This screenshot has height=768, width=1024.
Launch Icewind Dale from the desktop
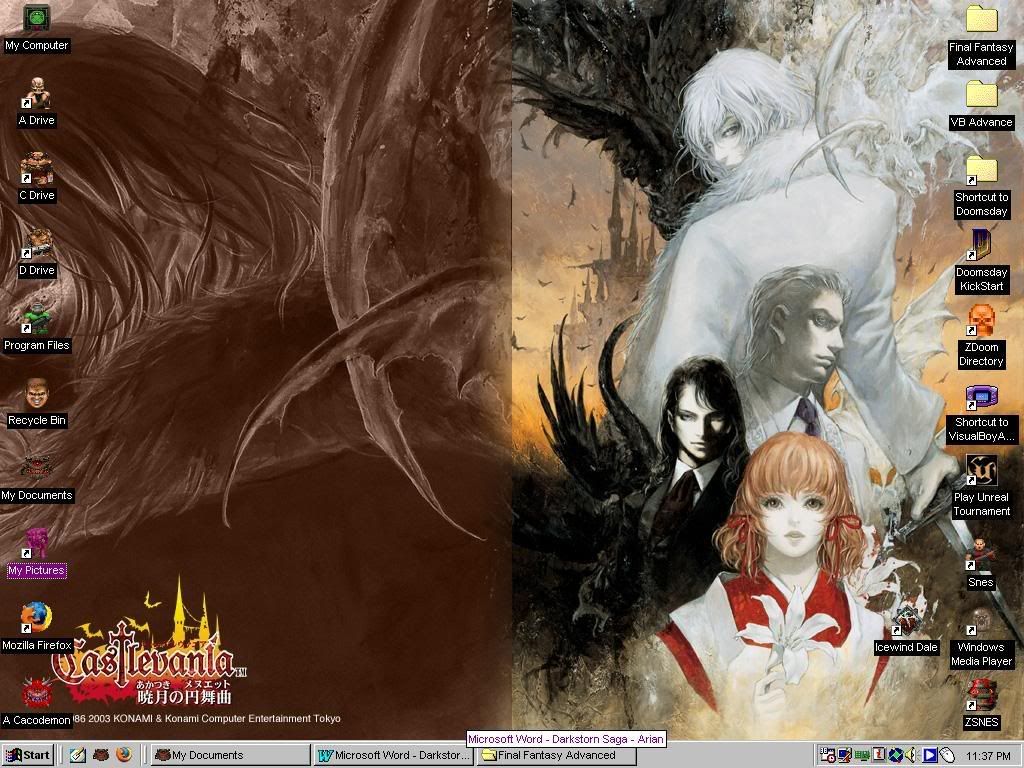pos(906,630)
